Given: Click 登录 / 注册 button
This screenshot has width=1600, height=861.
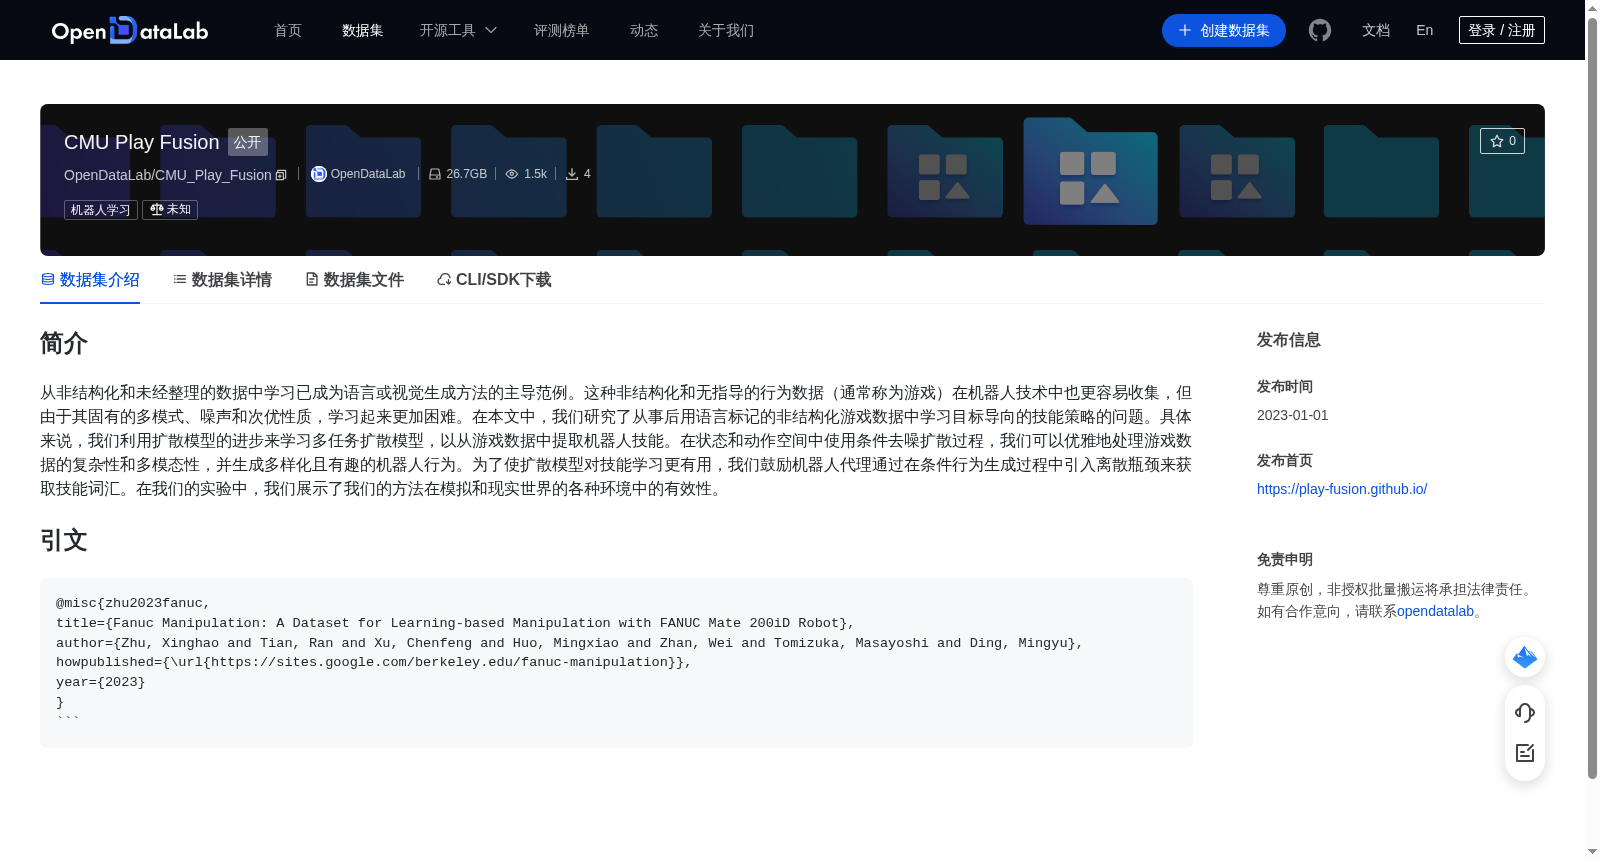Looking at the screenshot, I should click(x=1501, y=30).
